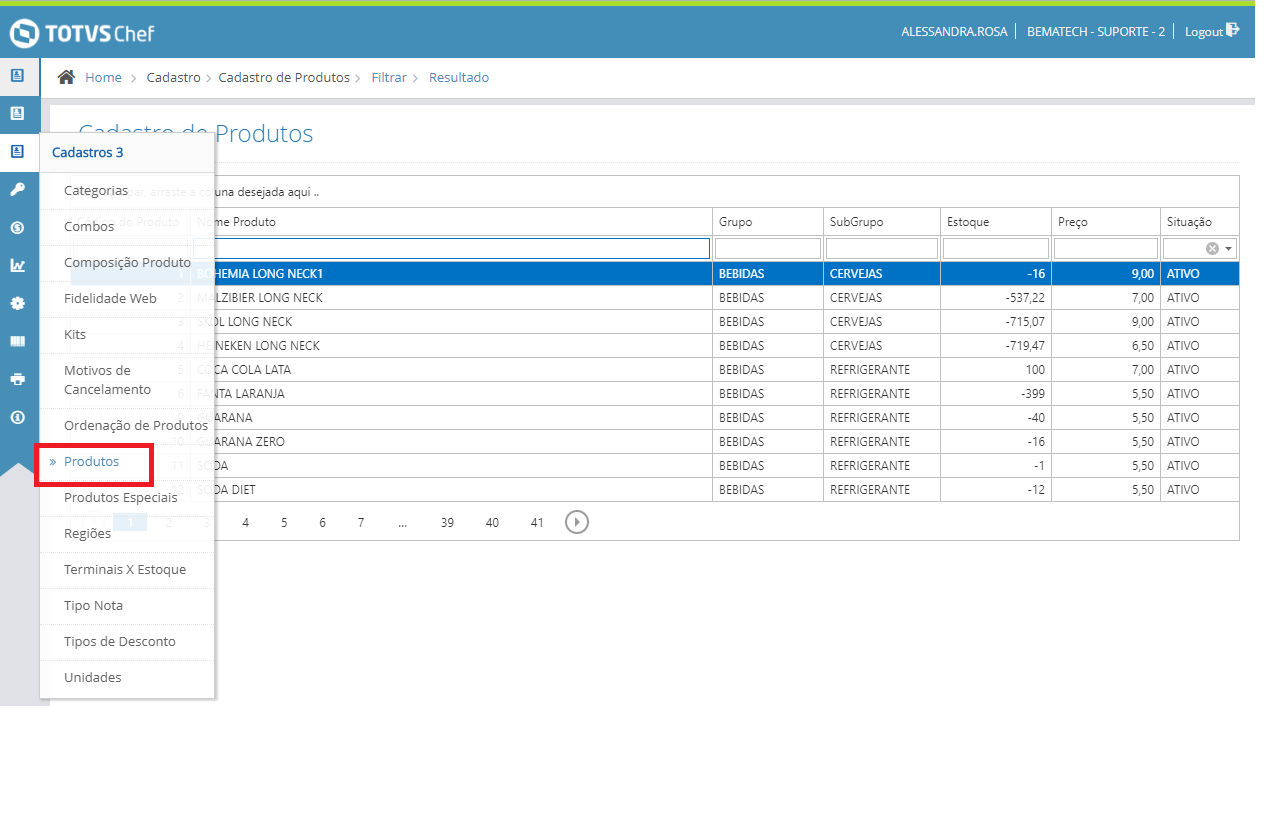Clear the Situação filter with the x icon

pyautogui.click(x=1212, y=248)
